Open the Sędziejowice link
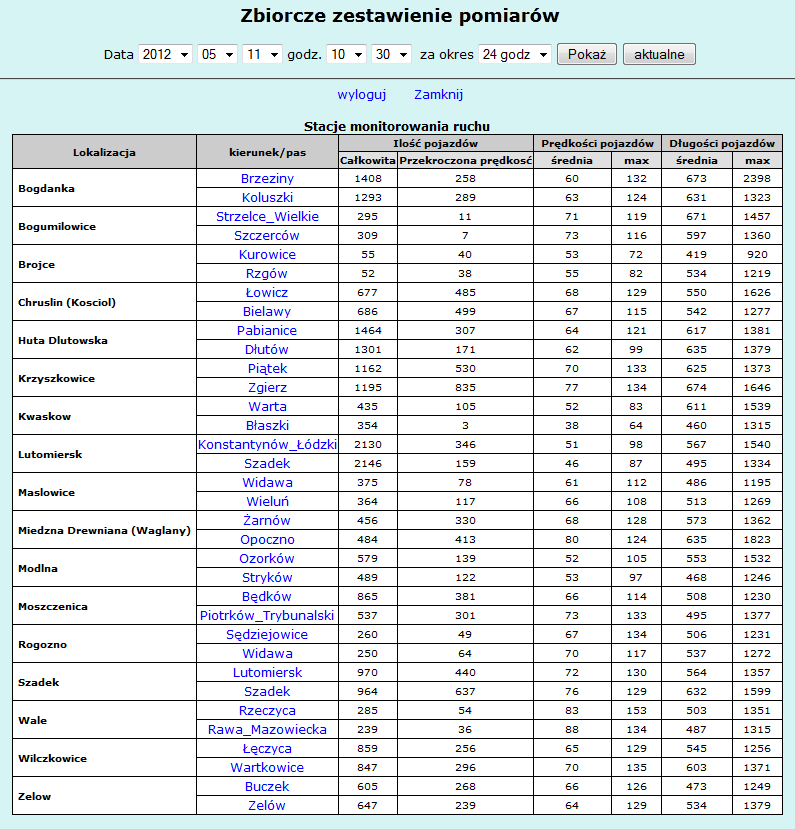Image resolution: width=795 pixels, height=829 pixels. (267, 635)
